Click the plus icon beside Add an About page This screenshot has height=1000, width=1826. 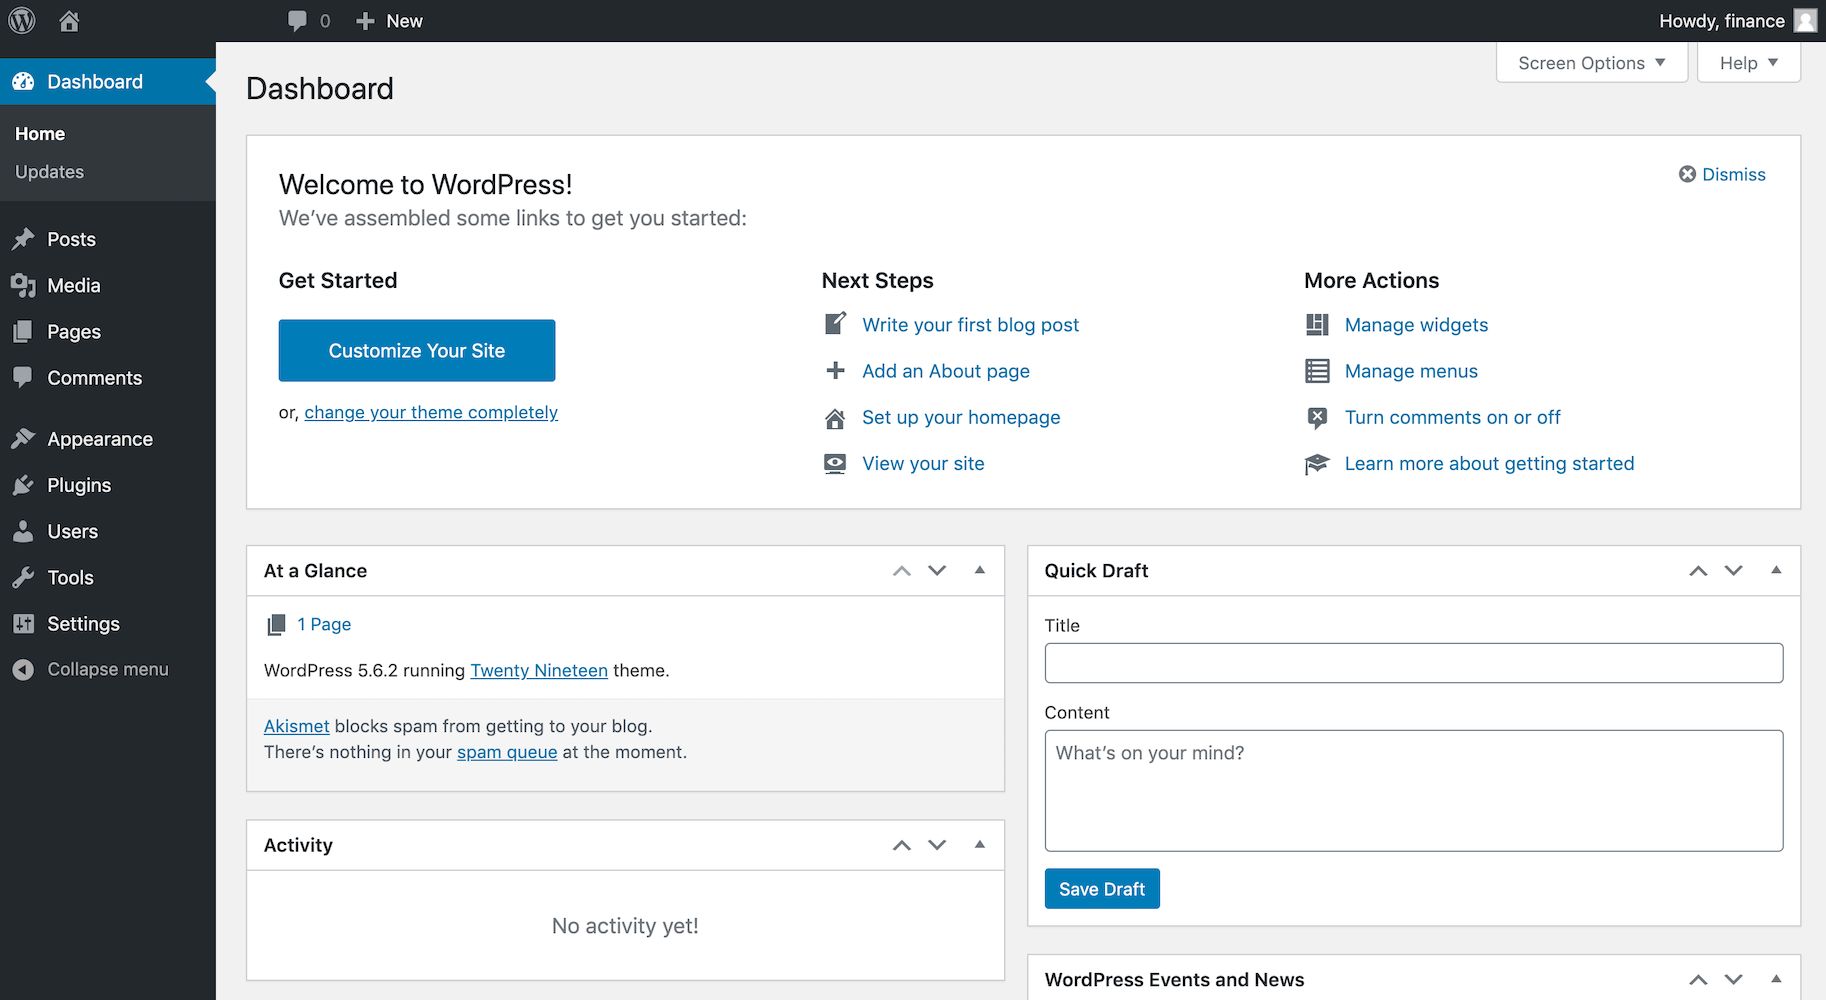tap(835, 371)
